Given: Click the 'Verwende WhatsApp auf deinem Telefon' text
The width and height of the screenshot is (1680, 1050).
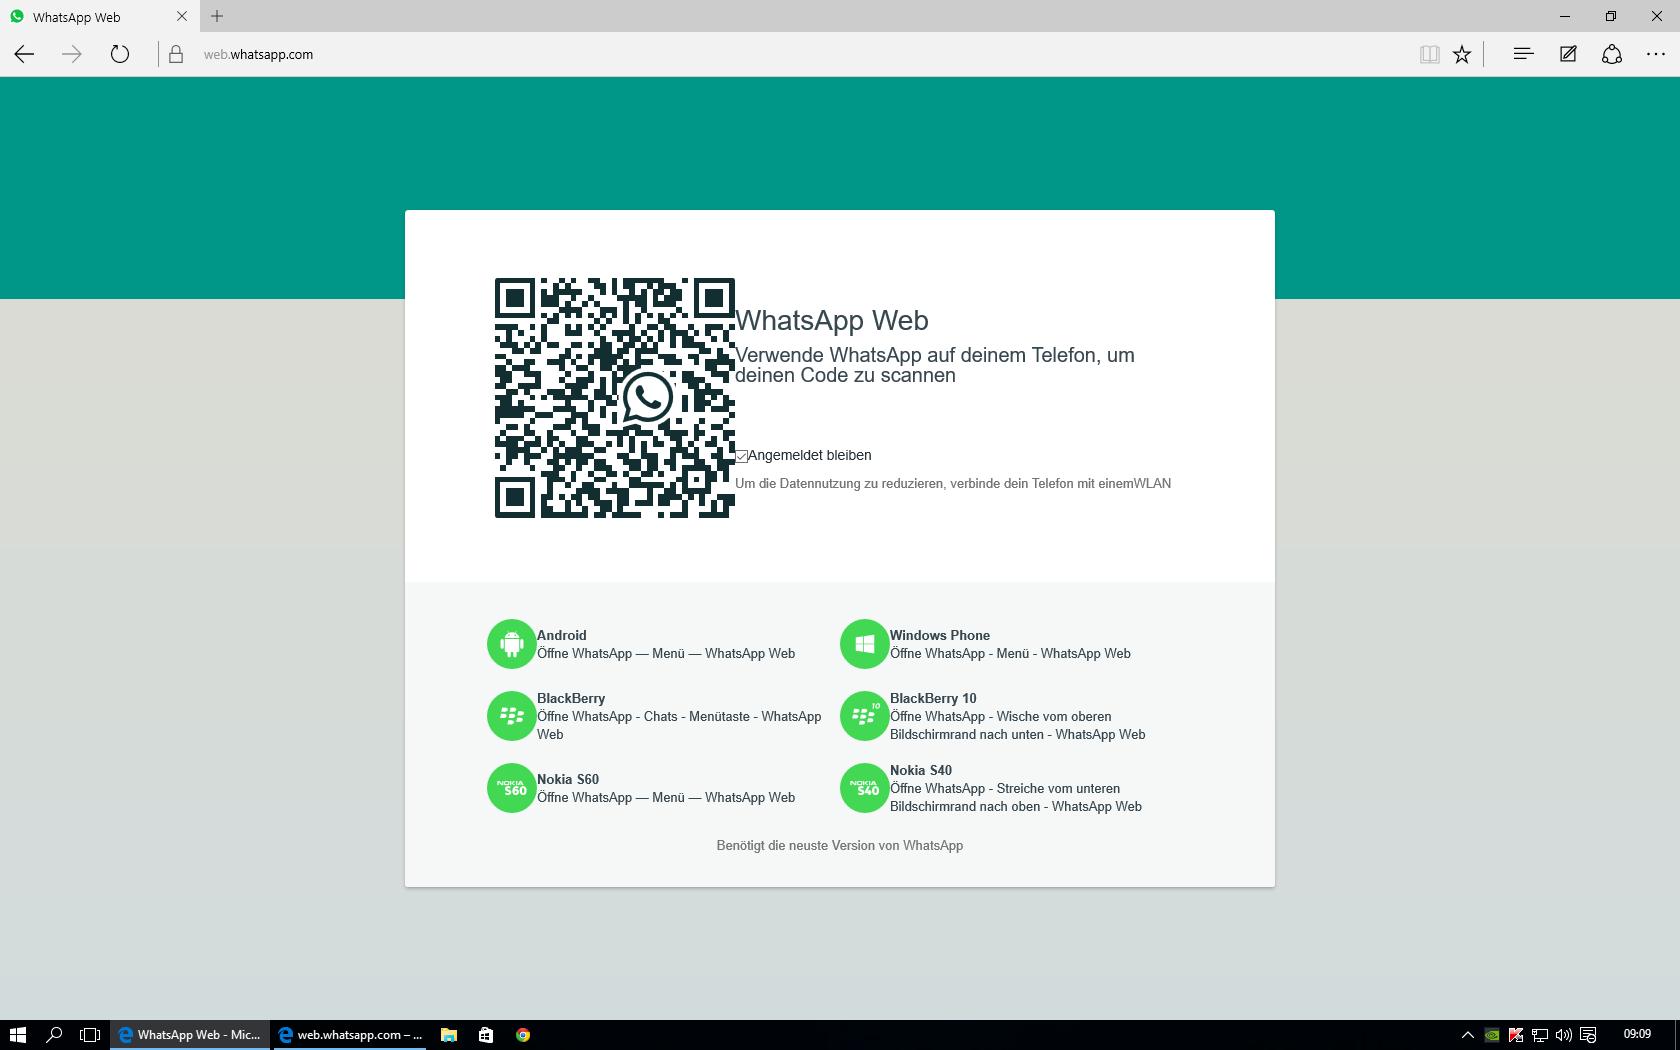Looking at the screenshot, I should coord(935,365).
